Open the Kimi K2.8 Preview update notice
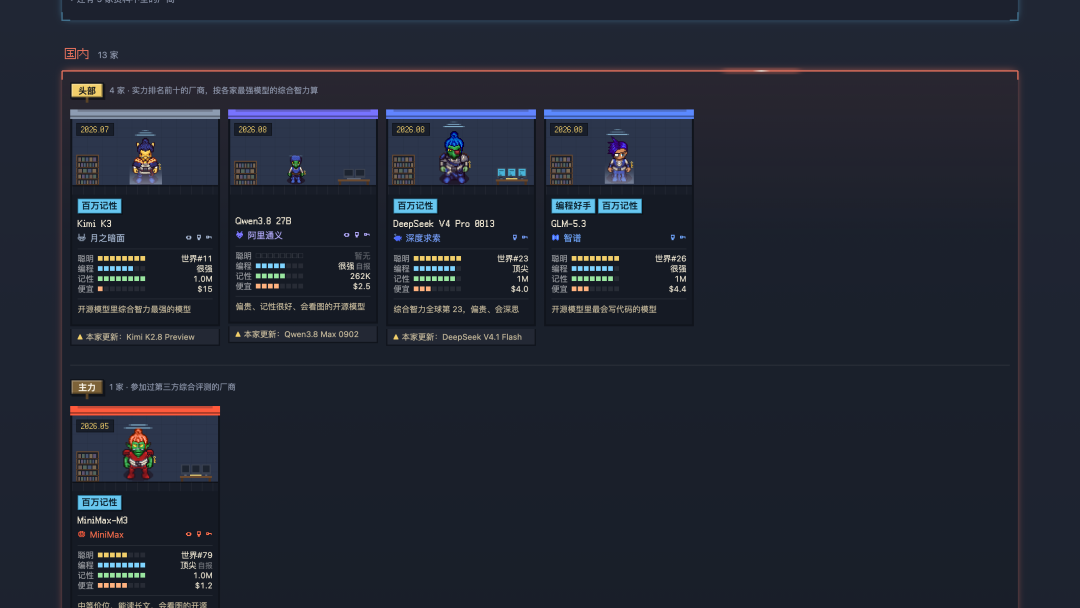Viewport: 1080px width, 608px height. (145, 337)
